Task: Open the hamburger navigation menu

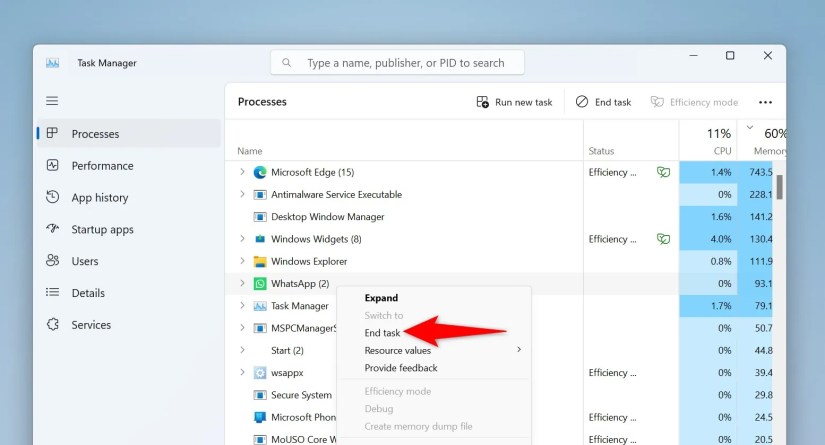Action: pyautogui.click(x=52, y=100)
